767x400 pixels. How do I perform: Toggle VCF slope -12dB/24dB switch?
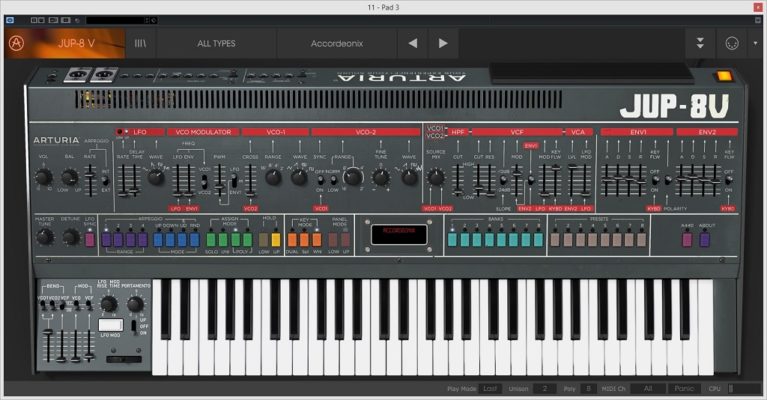(503, 180)
